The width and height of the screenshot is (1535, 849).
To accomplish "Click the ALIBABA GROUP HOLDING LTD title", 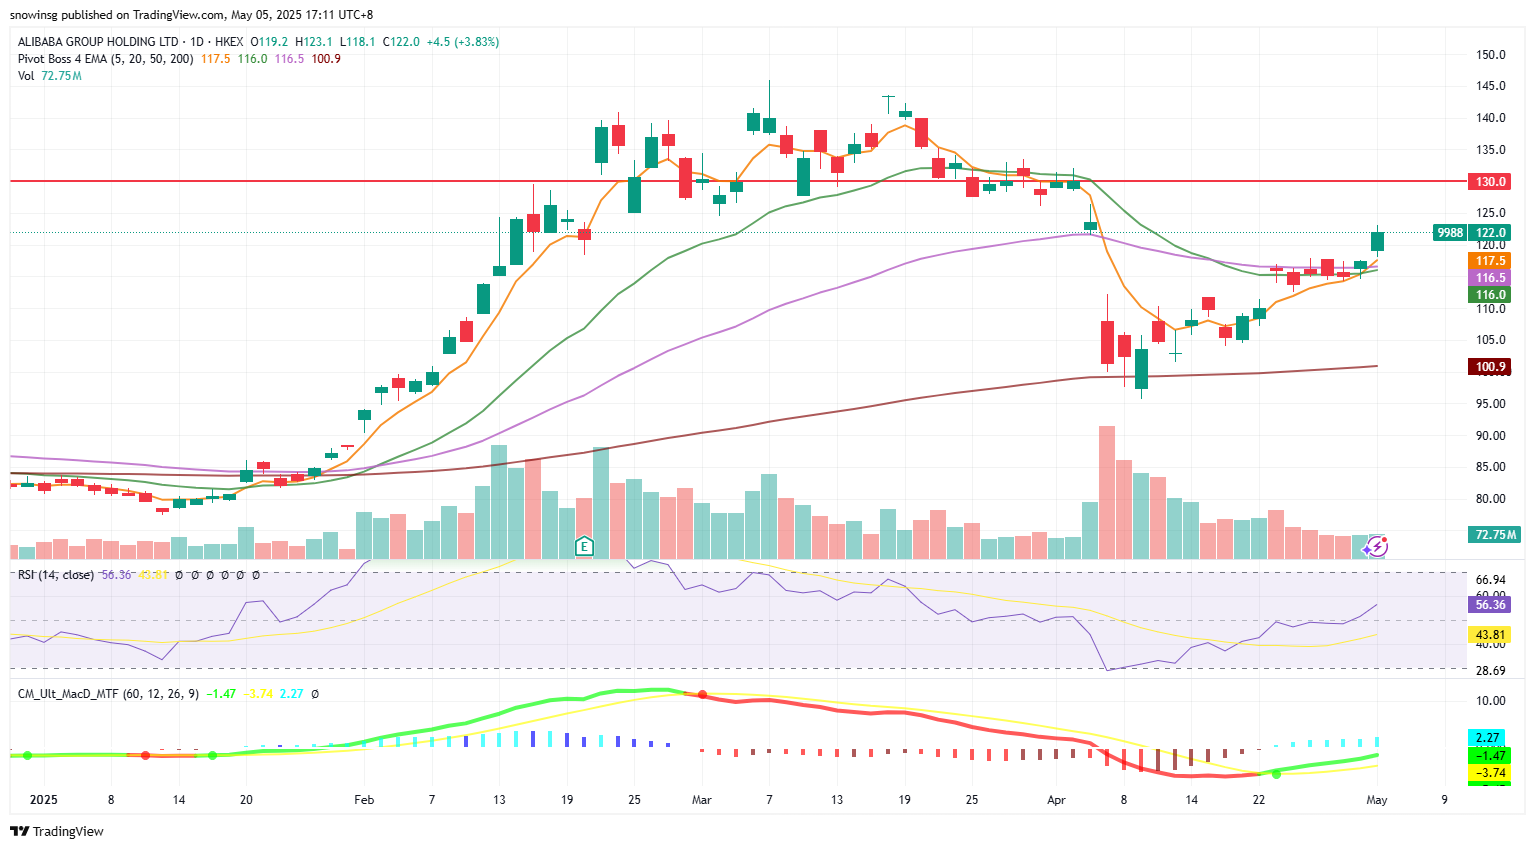I will pos(98,42).
